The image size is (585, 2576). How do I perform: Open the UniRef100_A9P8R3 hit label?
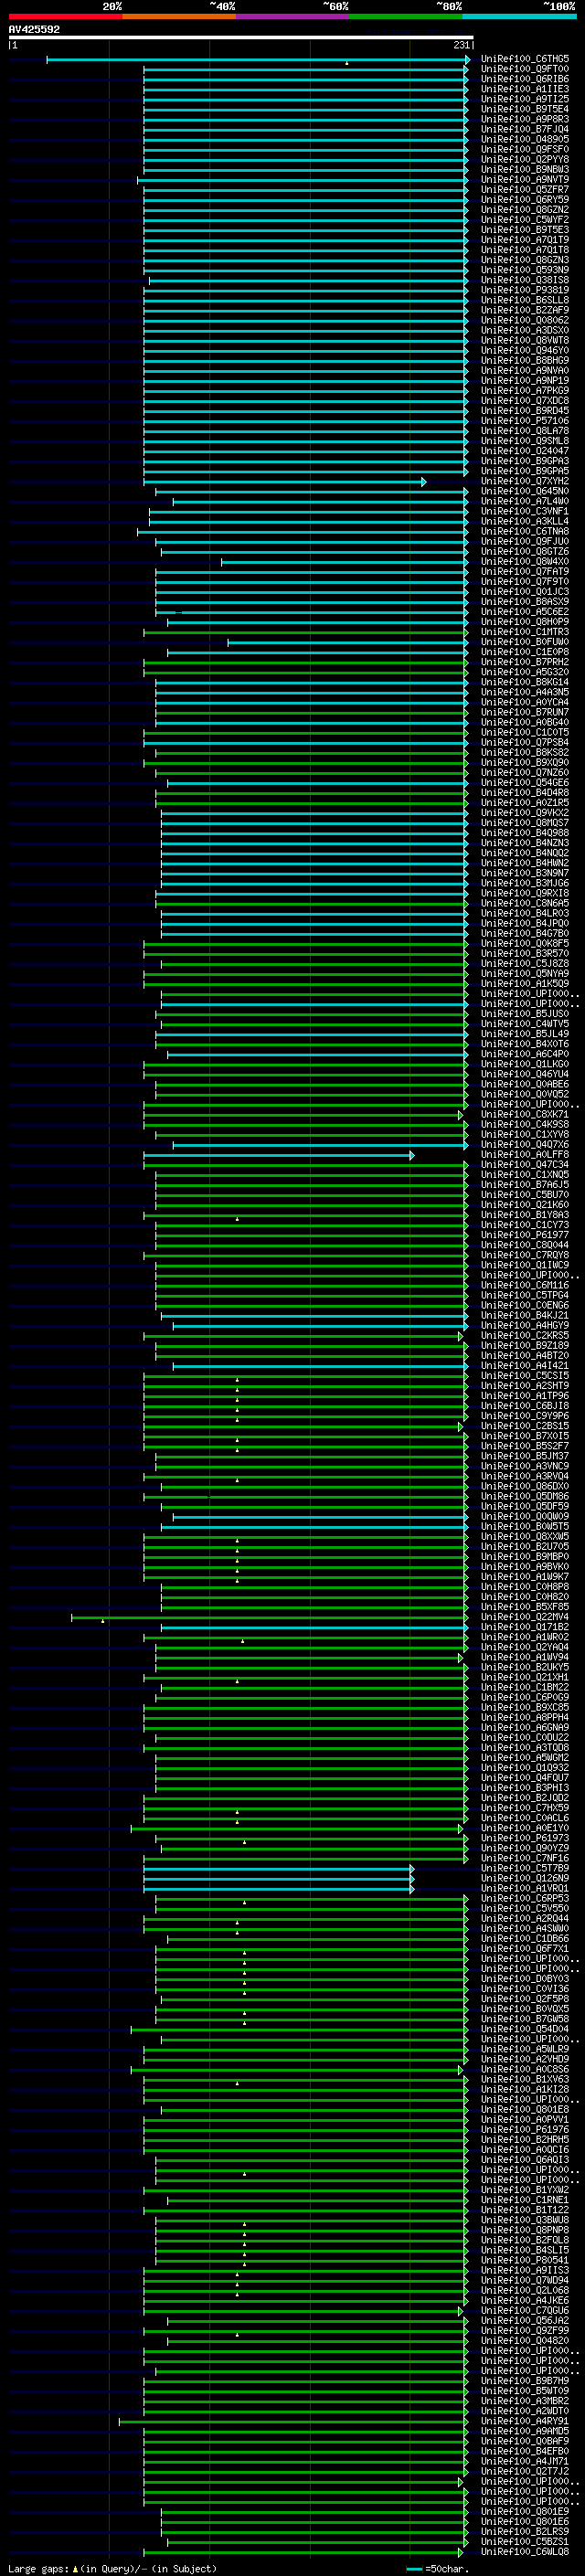[525, 120]
